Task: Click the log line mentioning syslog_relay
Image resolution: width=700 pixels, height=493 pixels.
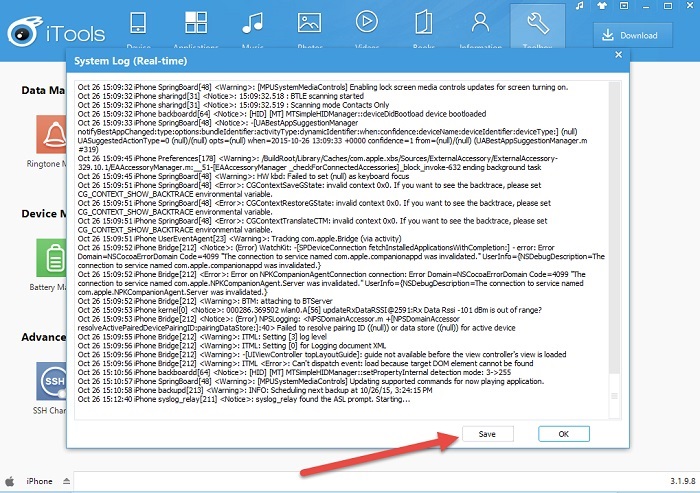Action: [x=244, y=399]
